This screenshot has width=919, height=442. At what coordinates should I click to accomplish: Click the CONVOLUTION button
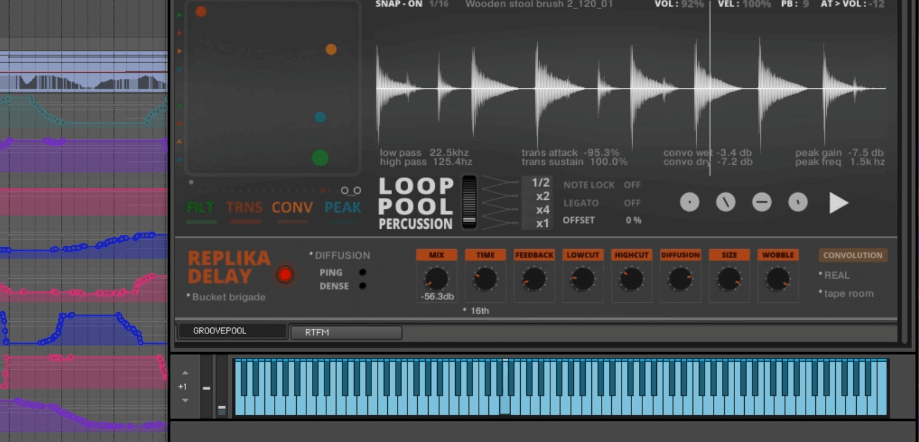pos(853,255)
